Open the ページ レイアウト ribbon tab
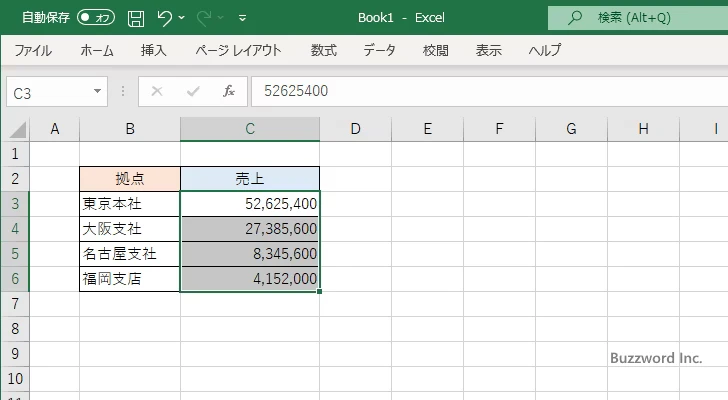Screen dimensions: 728x400 (238, 50)
